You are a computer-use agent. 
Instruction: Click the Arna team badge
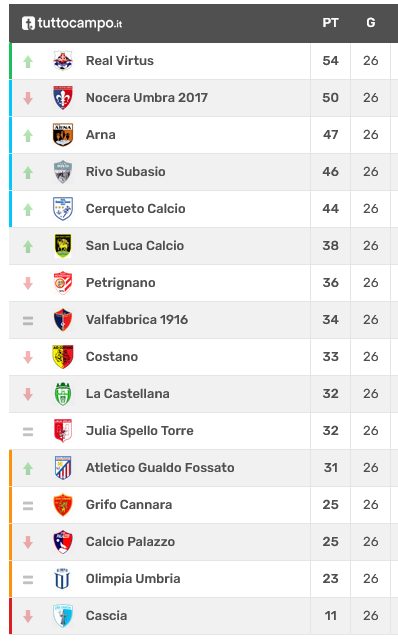point(63,135)
